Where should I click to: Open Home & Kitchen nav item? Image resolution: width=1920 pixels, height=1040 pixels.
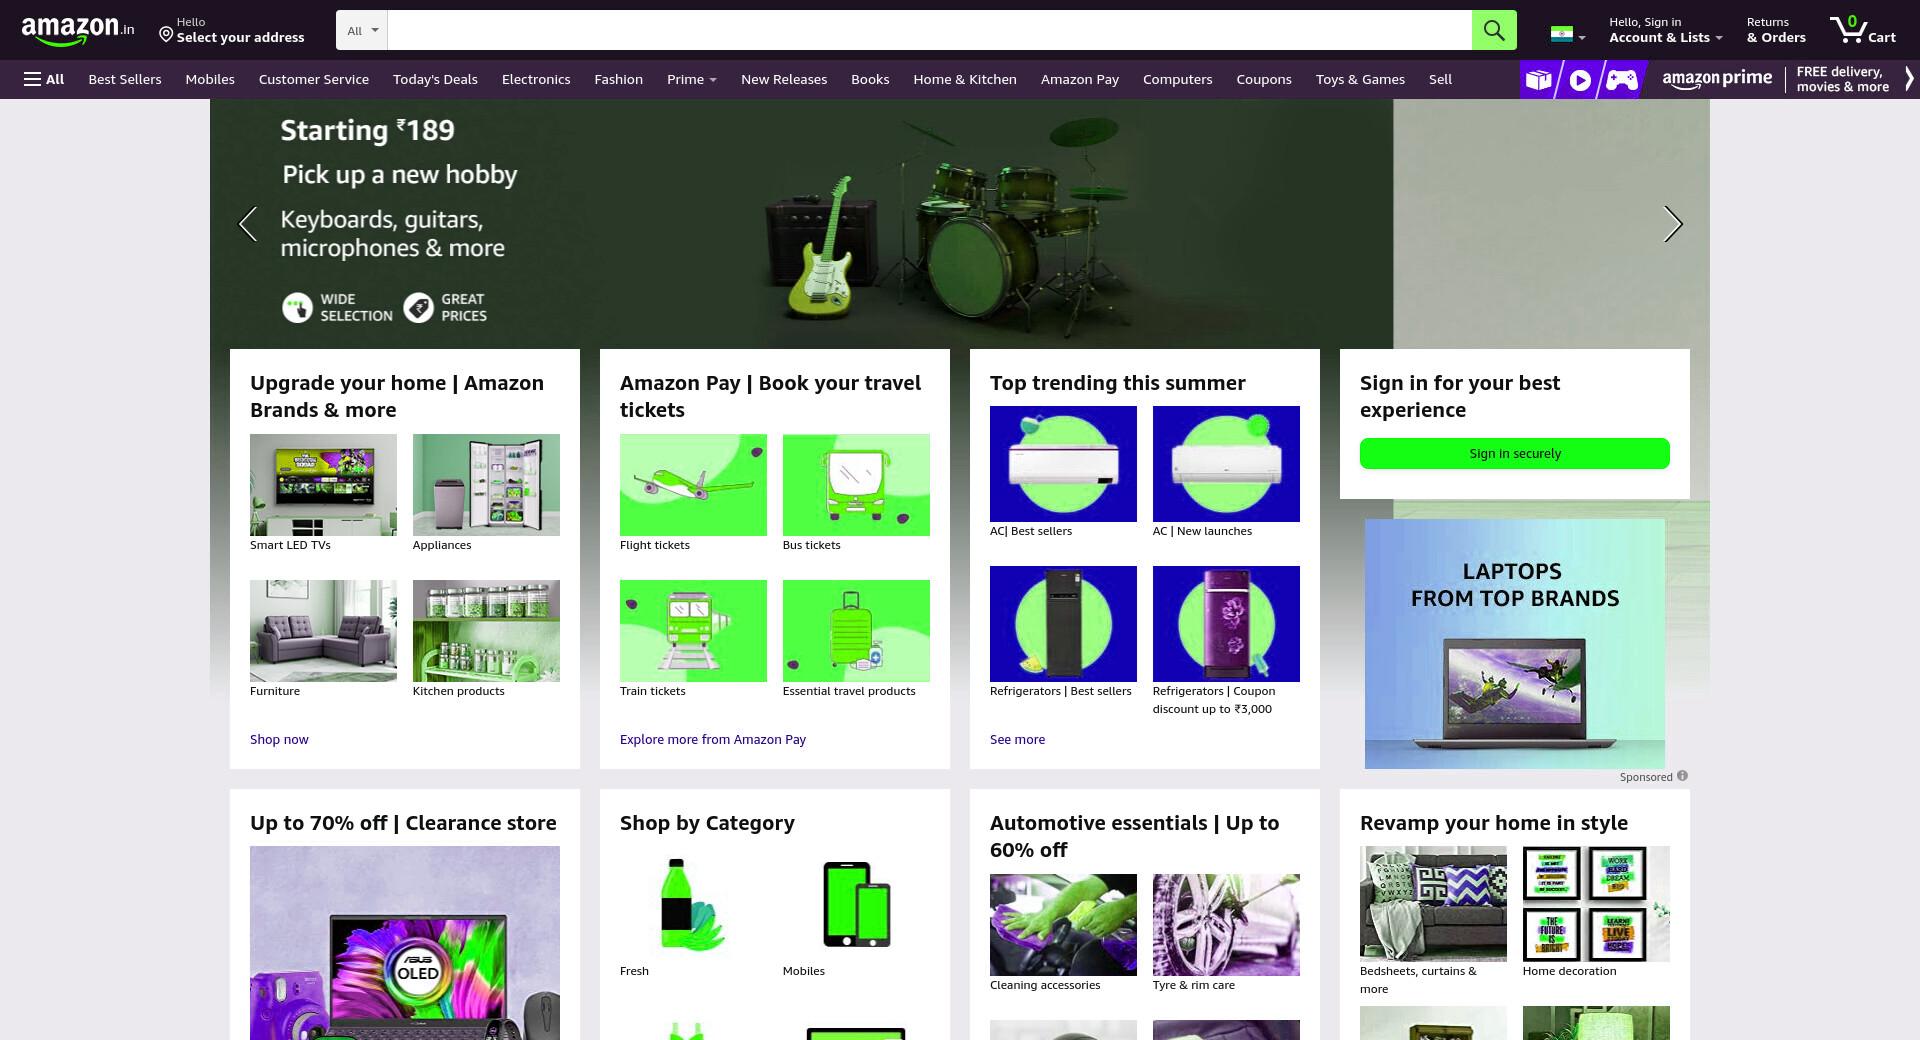tap(965, 79)
